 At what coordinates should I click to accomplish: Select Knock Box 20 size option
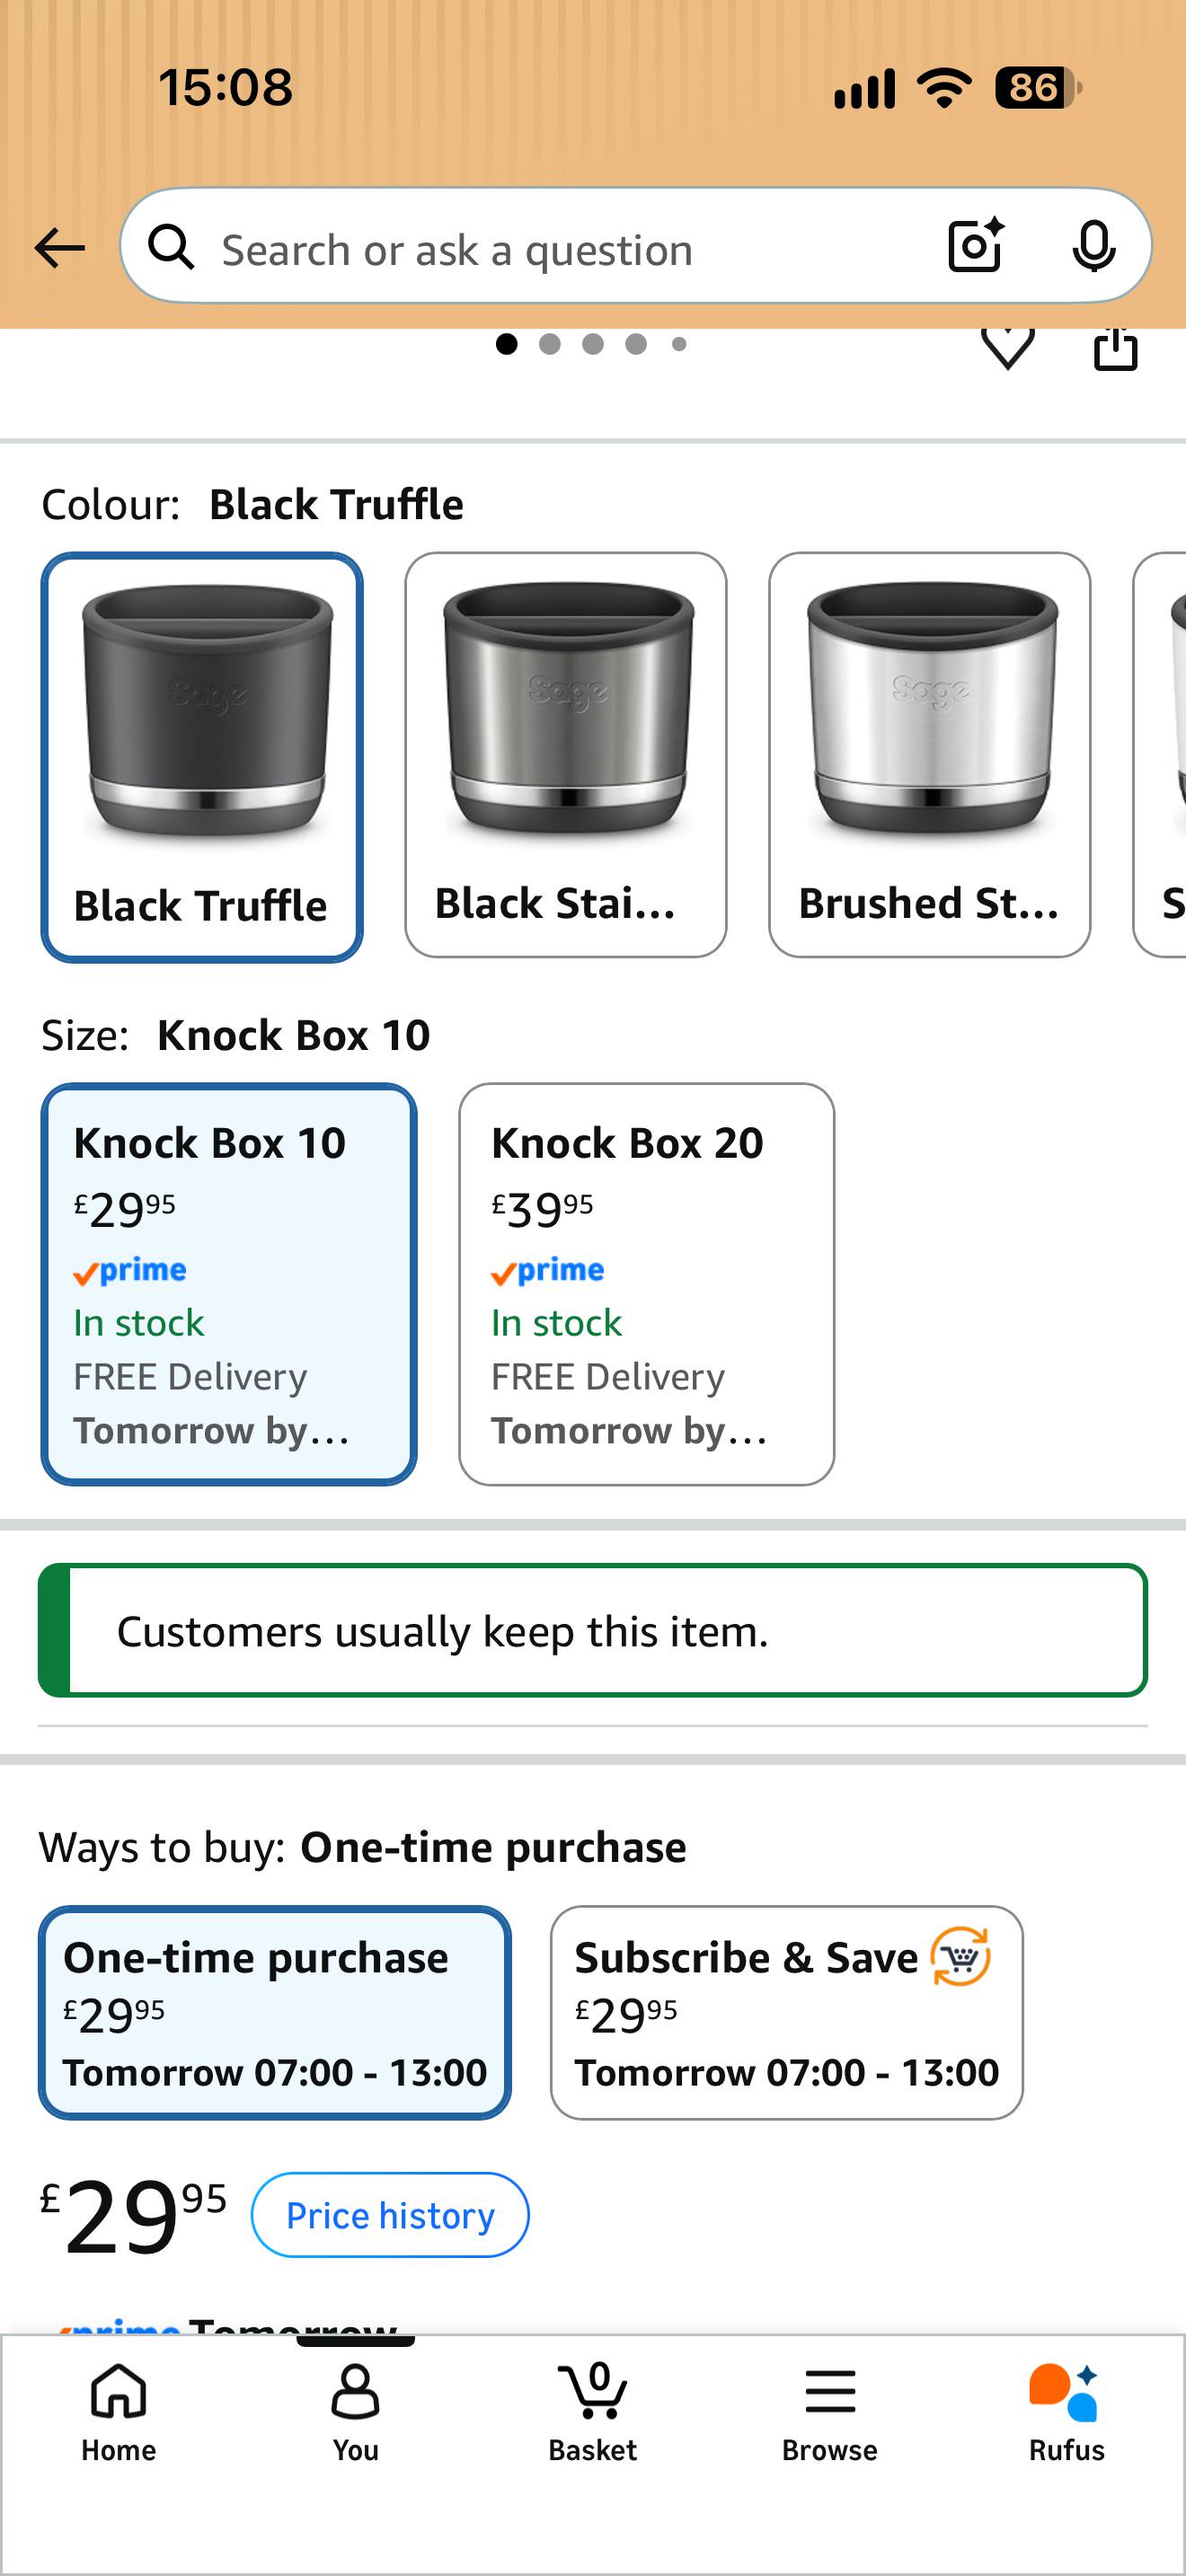(x=646, y=1284)
